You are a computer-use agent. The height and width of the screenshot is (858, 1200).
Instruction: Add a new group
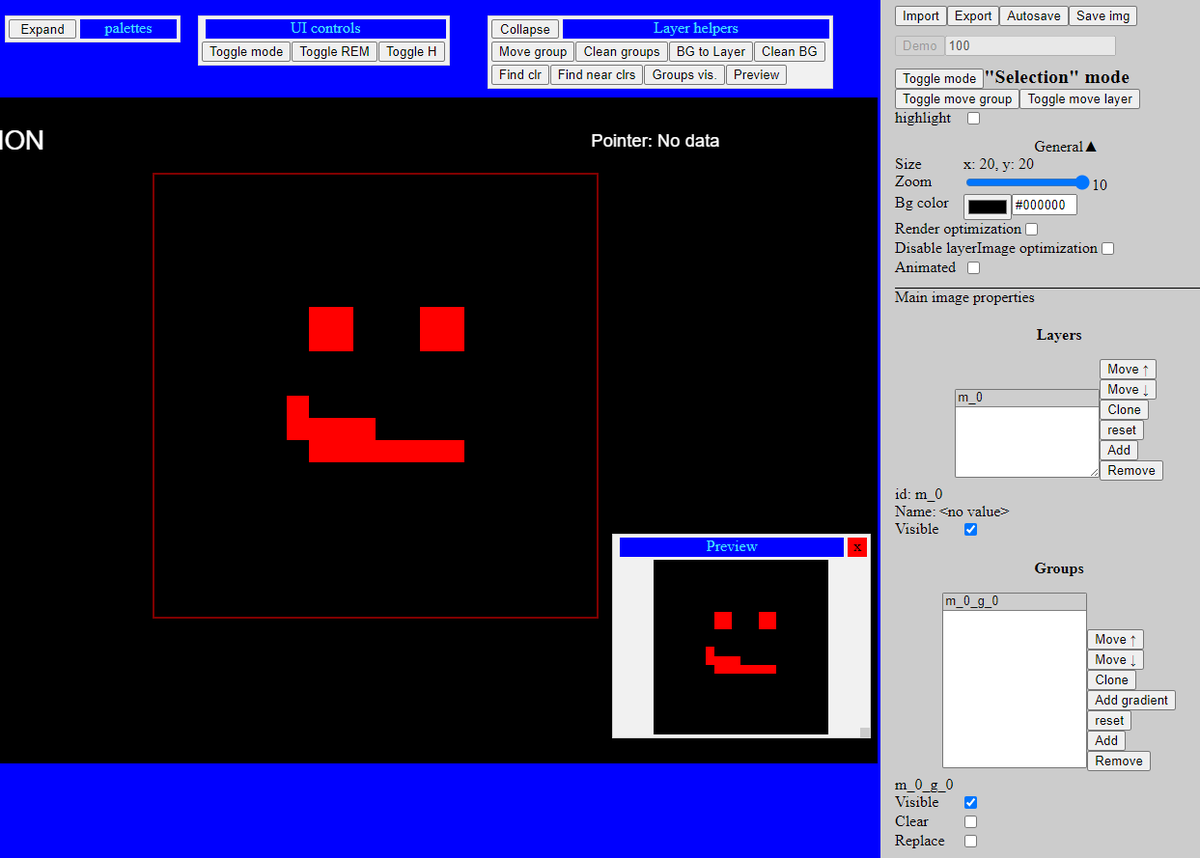click(x=1106, y=741)
